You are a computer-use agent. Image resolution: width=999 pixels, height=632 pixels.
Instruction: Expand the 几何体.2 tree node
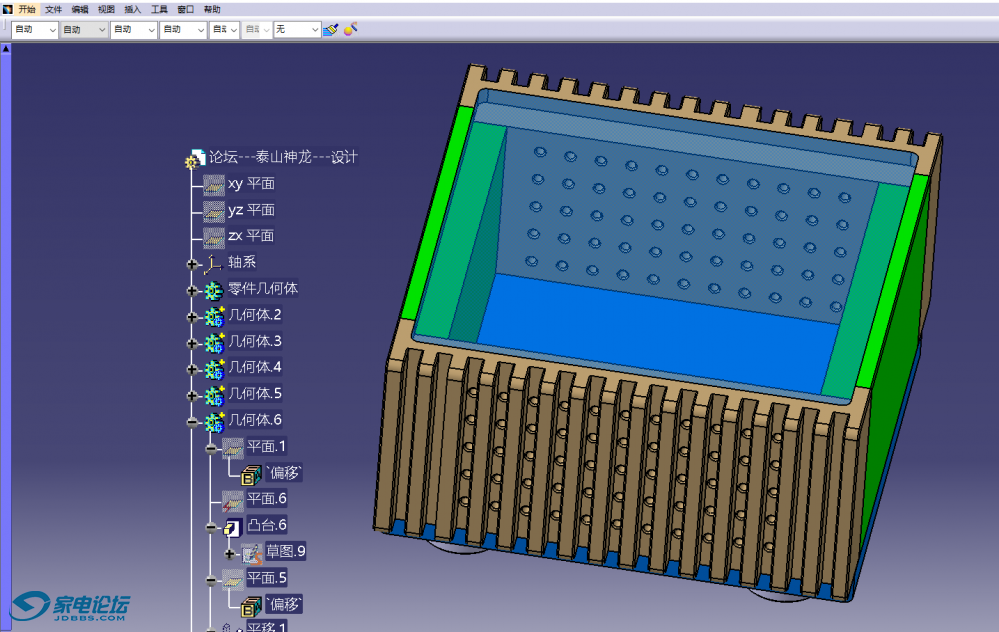click(x=192, y=316)
